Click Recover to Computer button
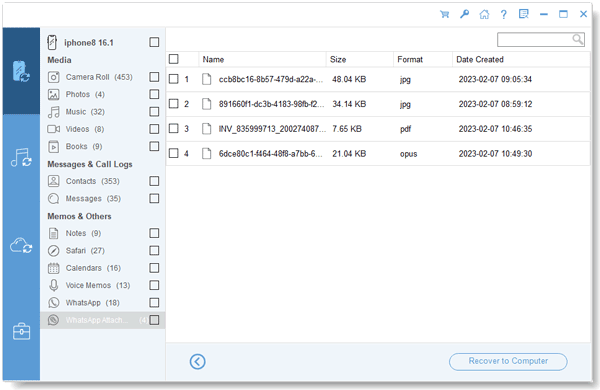600x390 pixels. [x=508, y=361]
